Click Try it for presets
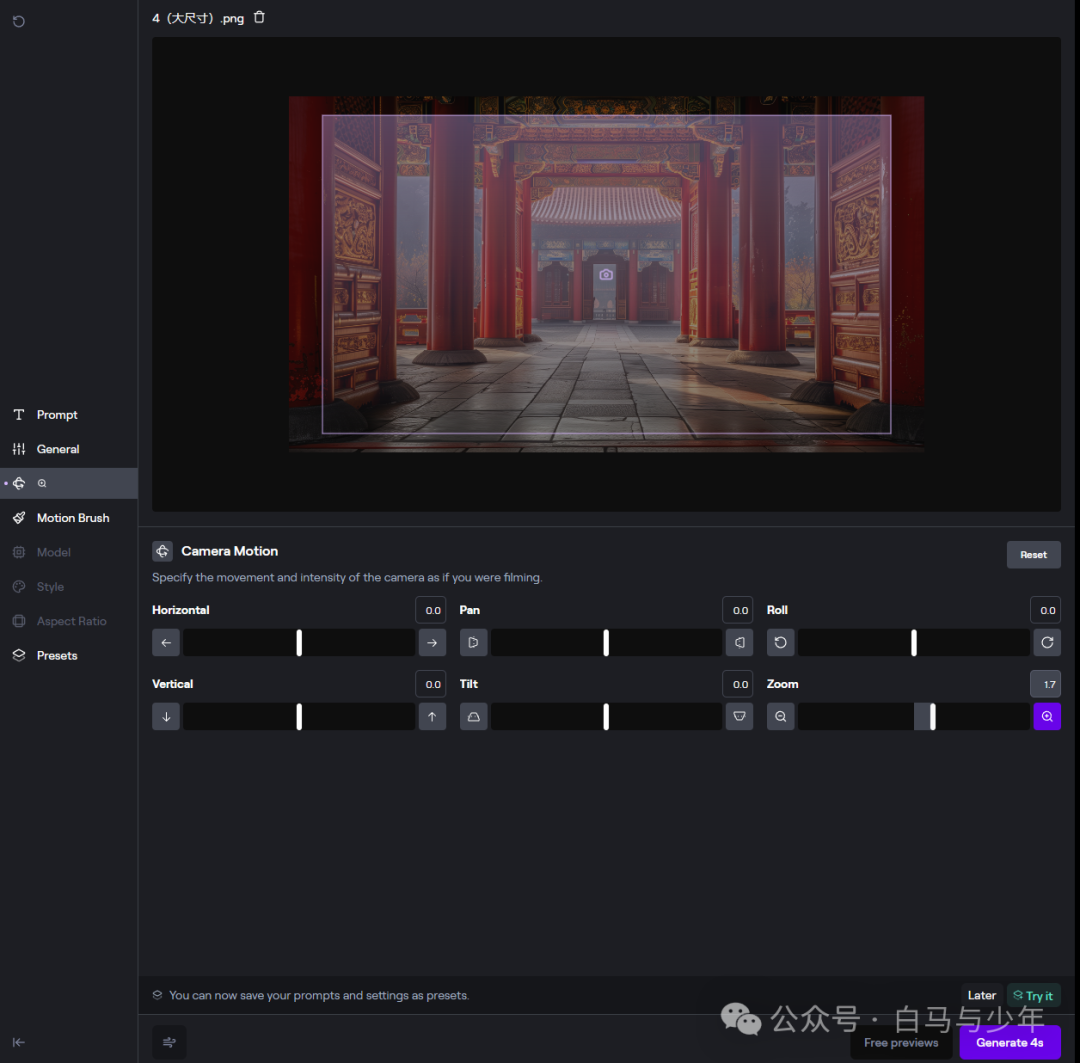The width and height of the screenshot is (1080, 1063). pyautogui.click(x=1033, y=995)
